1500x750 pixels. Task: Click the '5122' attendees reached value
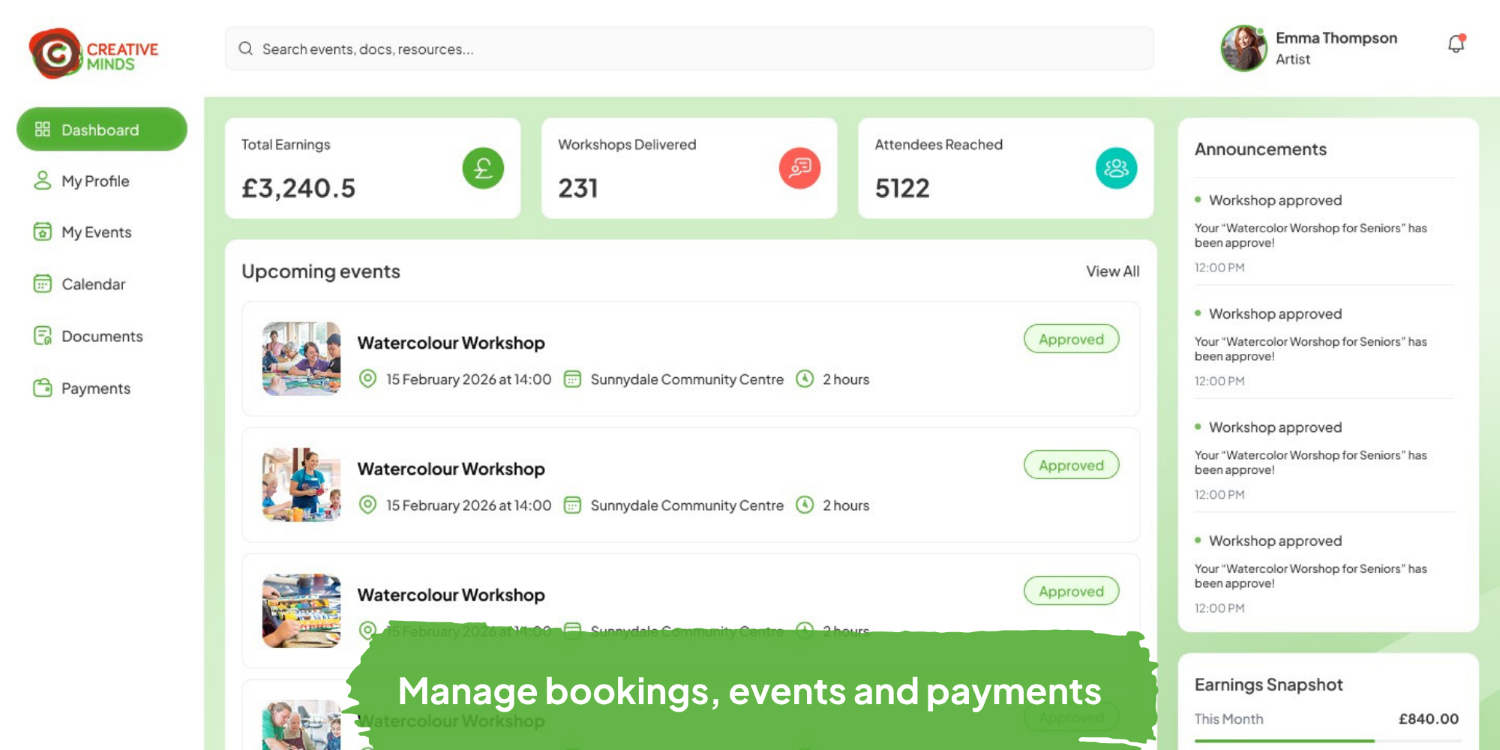(902, 188)
